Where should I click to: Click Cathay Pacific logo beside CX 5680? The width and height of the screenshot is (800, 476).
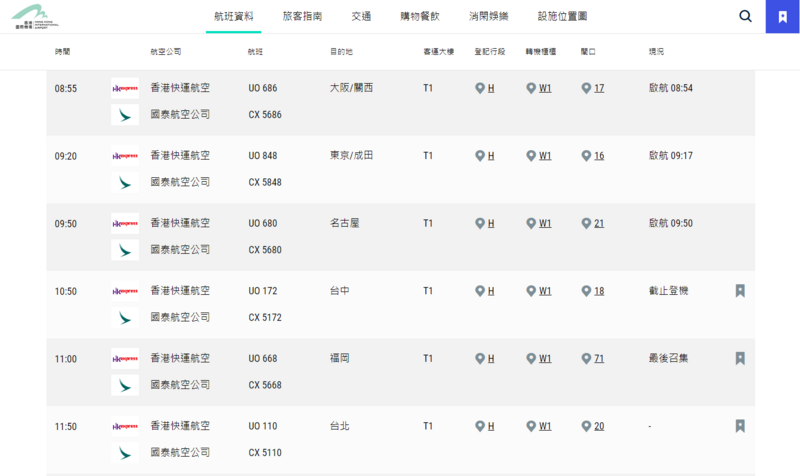125,250
